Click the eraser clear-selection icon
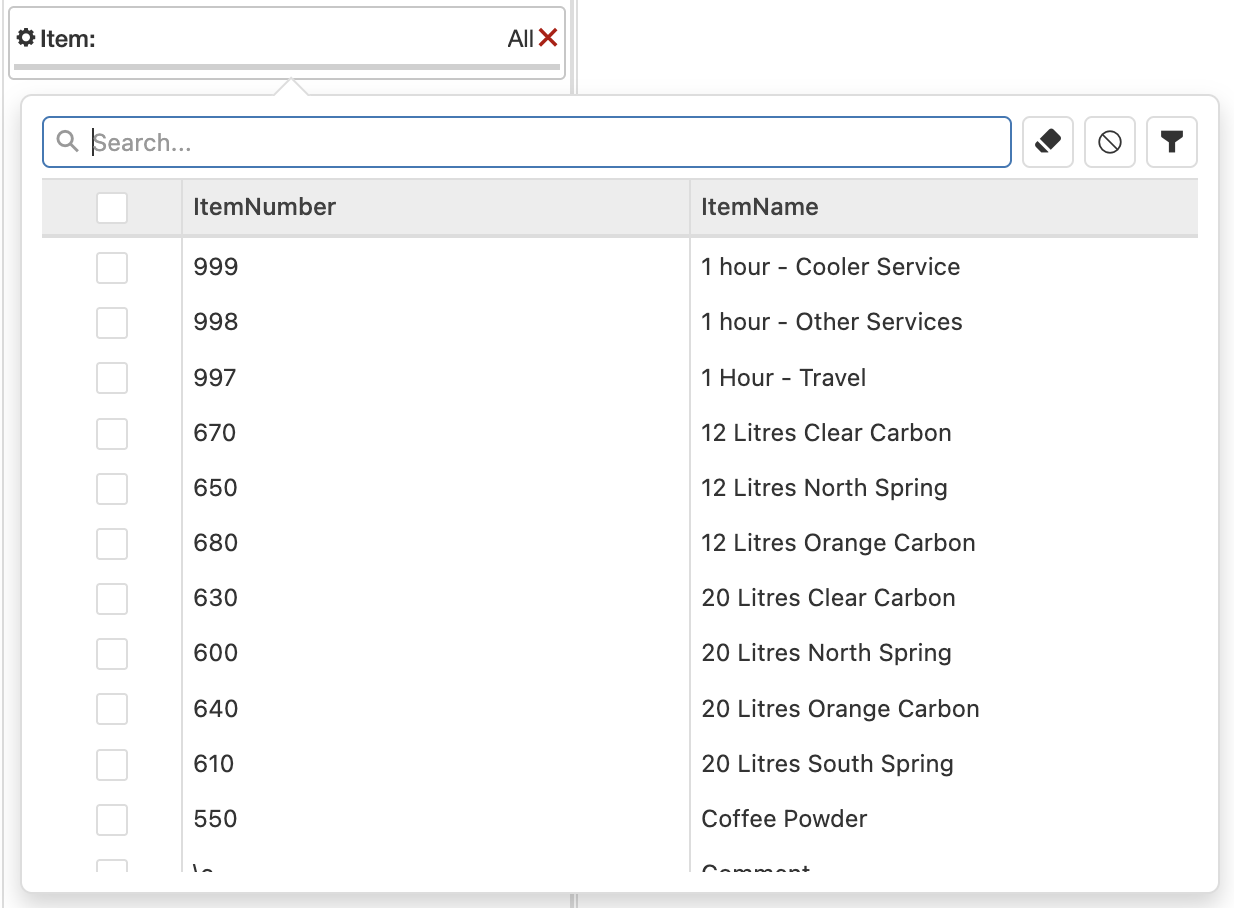 [1048, 142]
